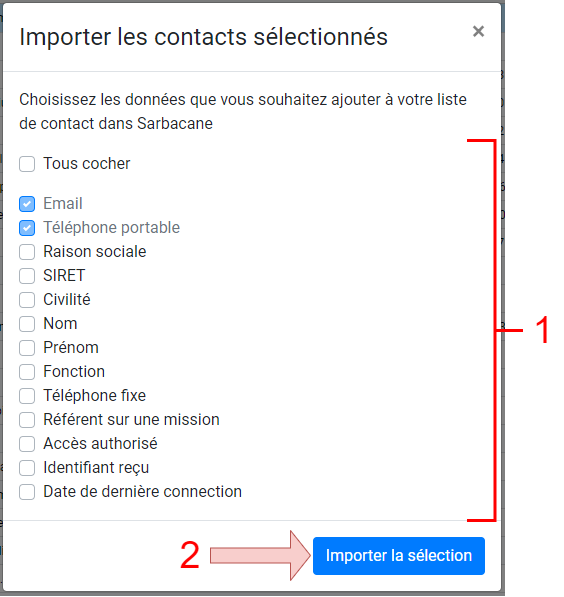Click the Email label text

click(63, 204)
